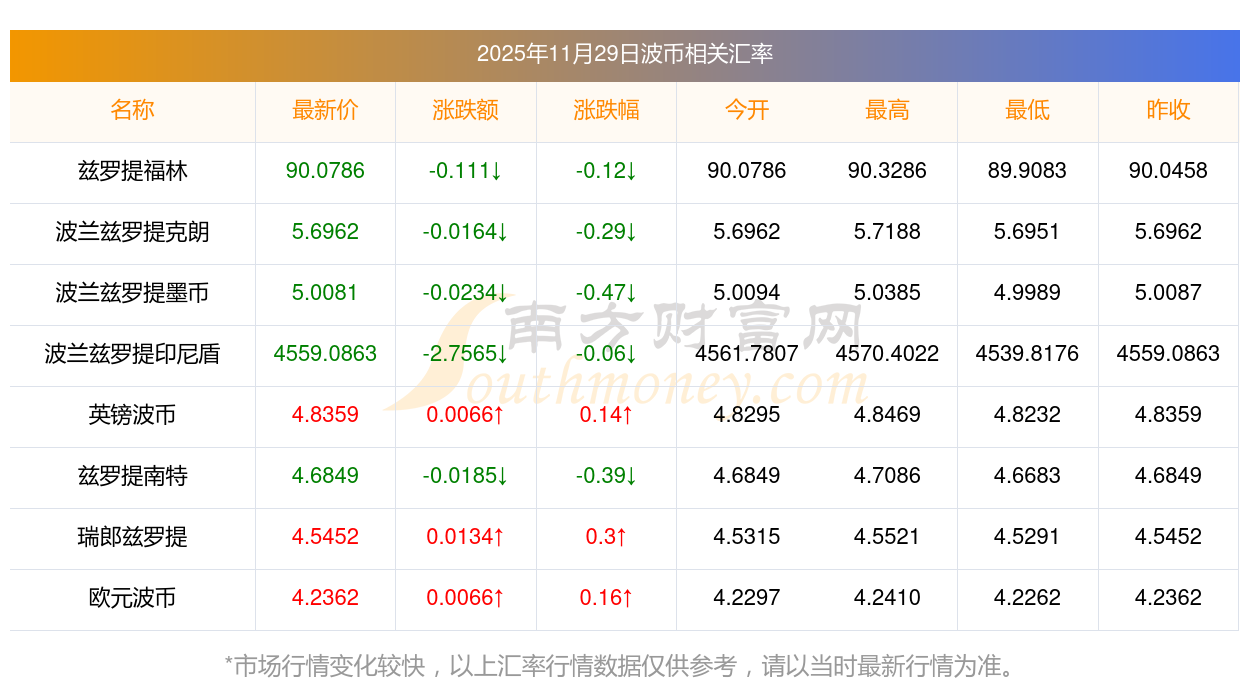
Task: Click the open value 5.0094
Action: (747, 293)
